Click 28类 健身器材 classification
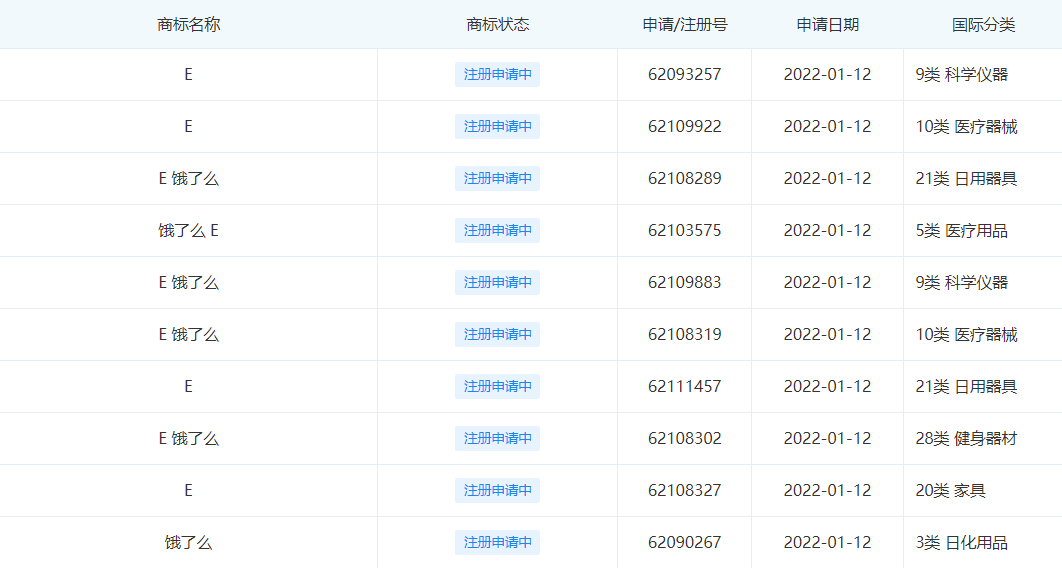 (x=967, y=439)
